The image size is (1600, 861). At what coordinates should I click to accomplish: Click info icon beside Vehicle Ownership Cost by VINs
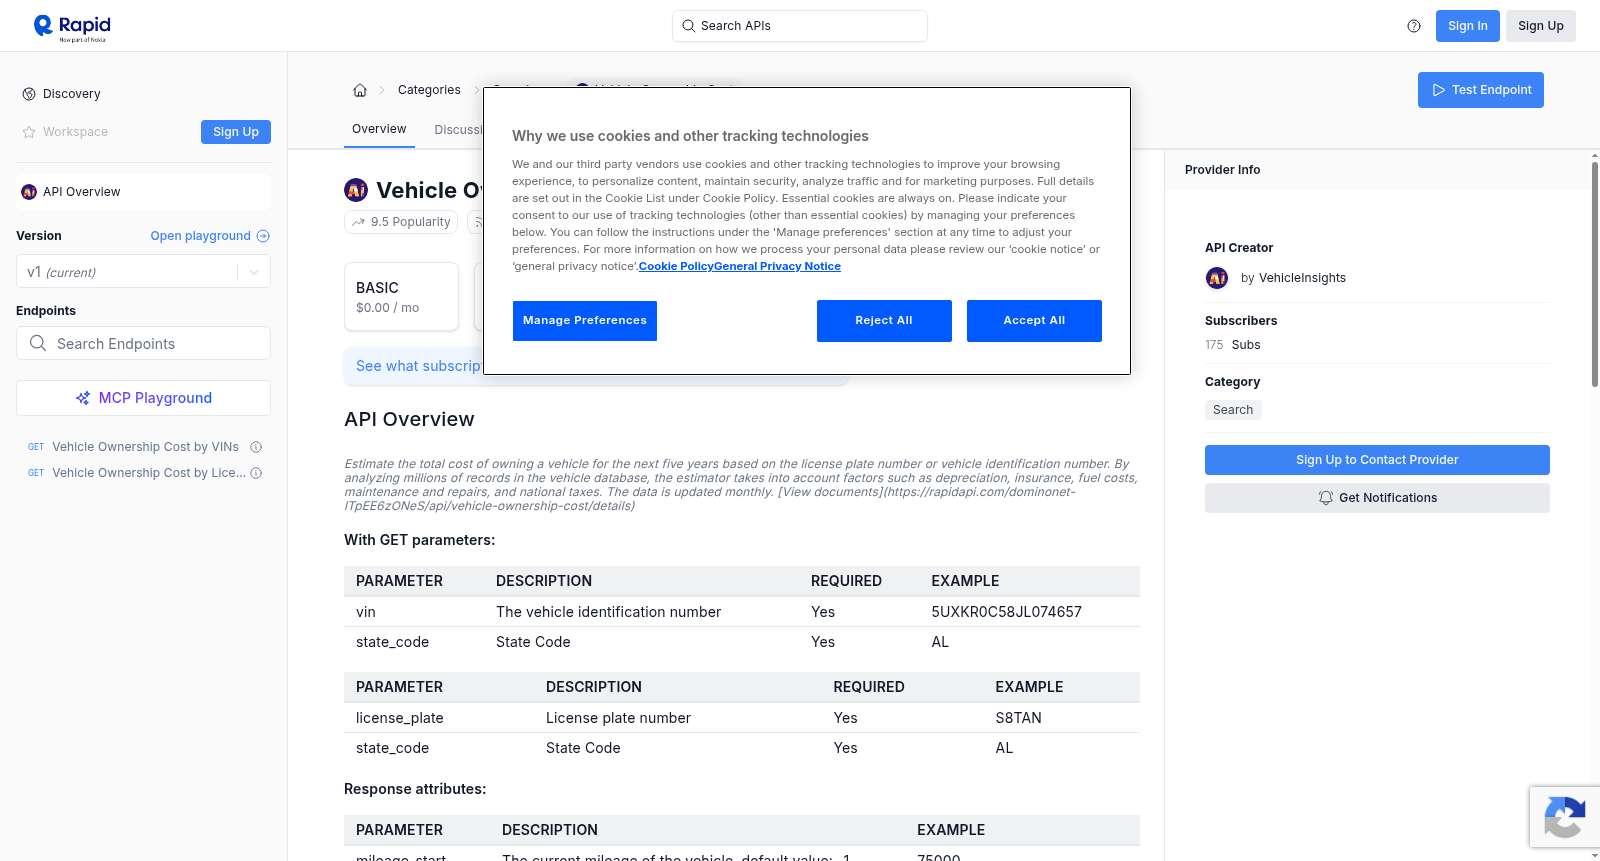[x=256, y=447]
